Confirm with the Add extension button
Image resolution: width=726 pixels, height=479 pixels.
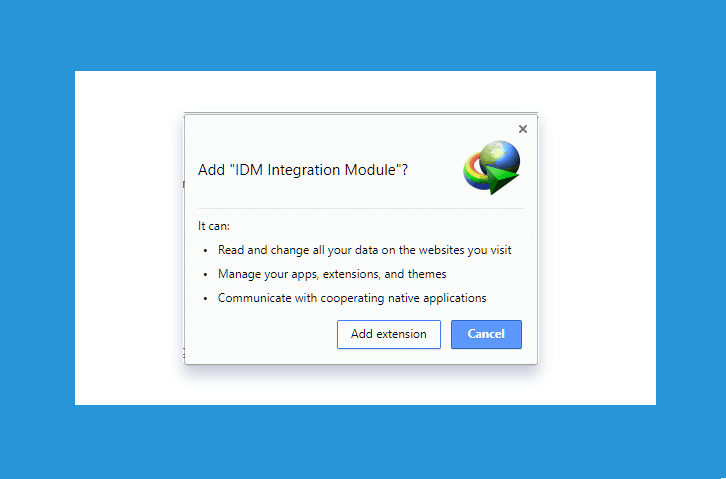tap(388, 334)
